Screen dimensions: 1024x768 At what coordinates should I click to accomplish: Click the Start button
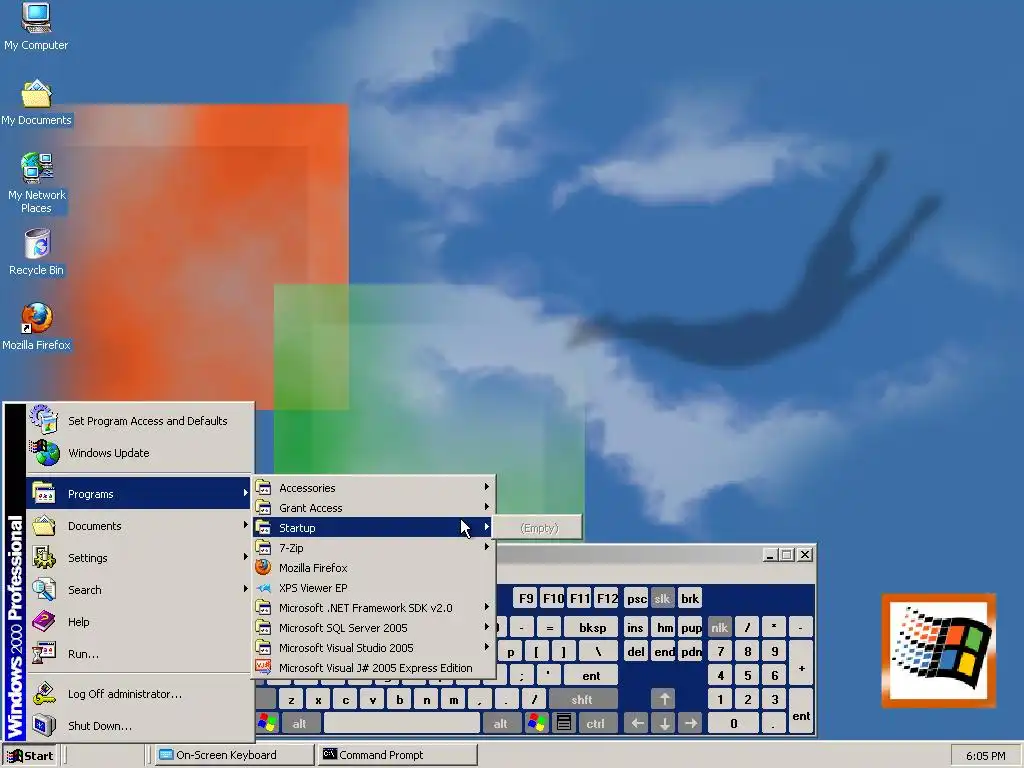30,756
